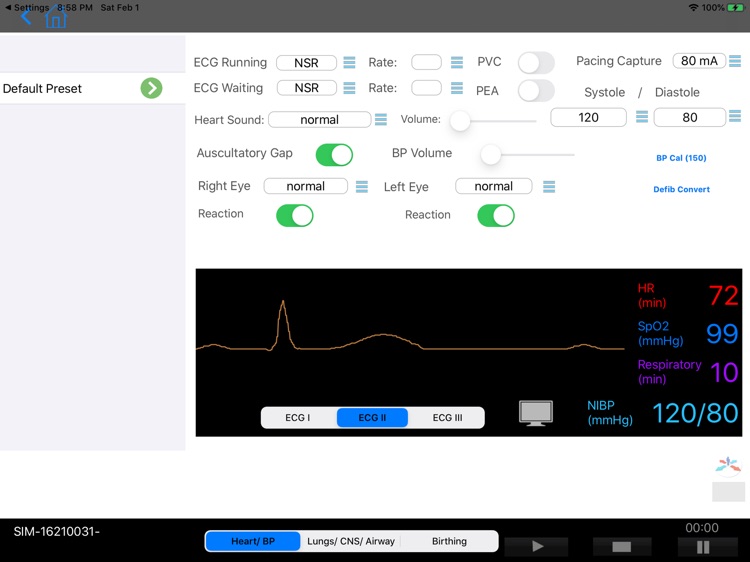Click the BP Volume slider knob
This screenshot has width=750, height=562.
[x=491, y=154]
